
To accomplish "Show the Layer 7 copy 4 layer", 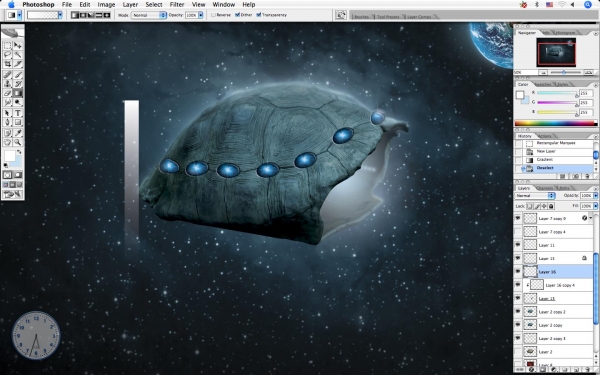I will click(518, 232).
